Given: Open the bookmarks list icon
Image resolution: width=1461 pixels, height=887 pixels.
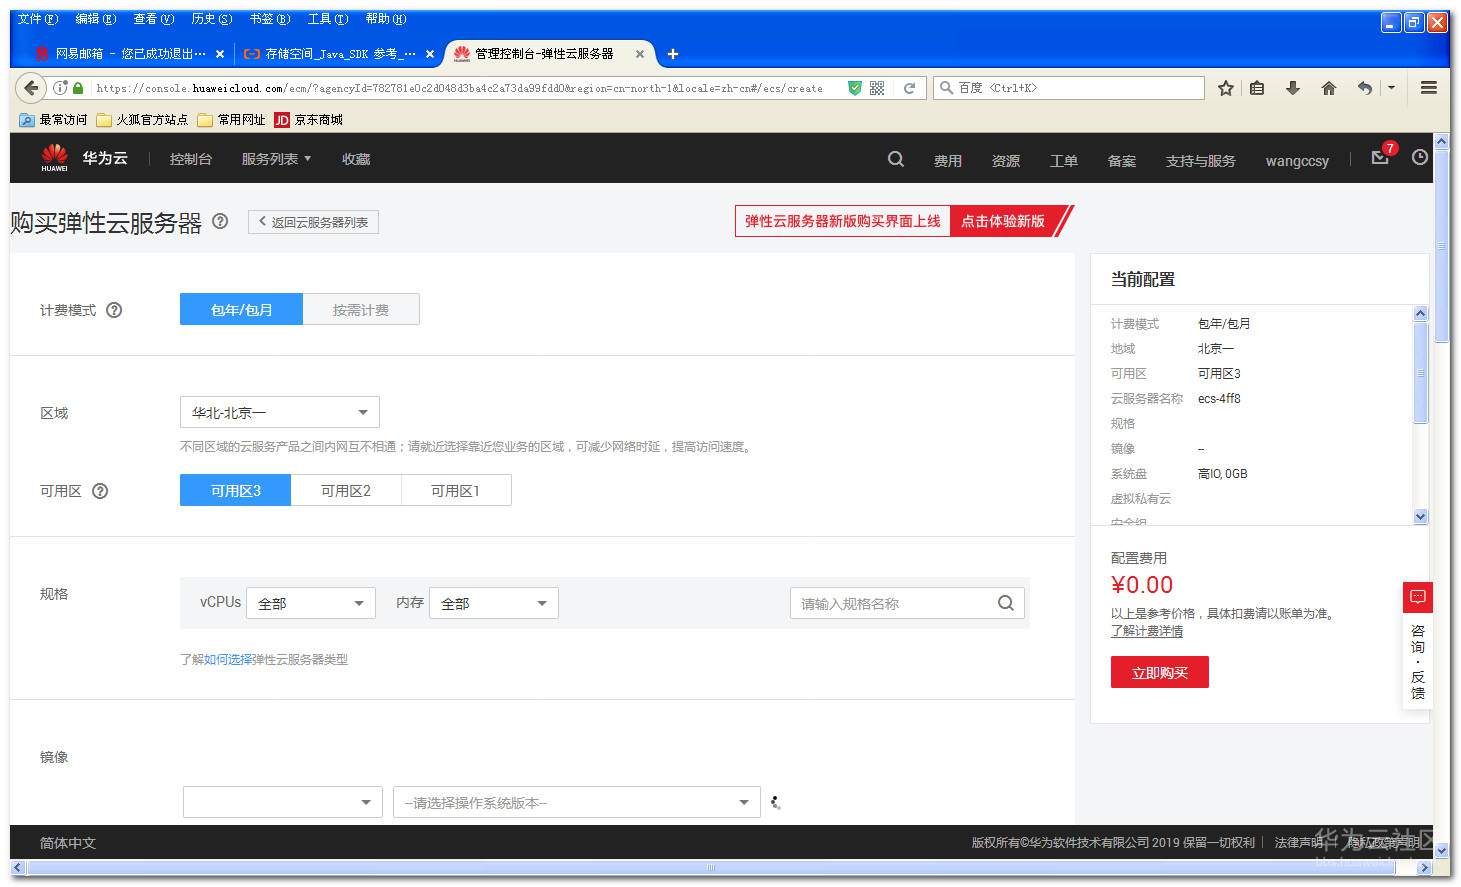Looking at the screenshot, I should click(x=1257, y=88).
